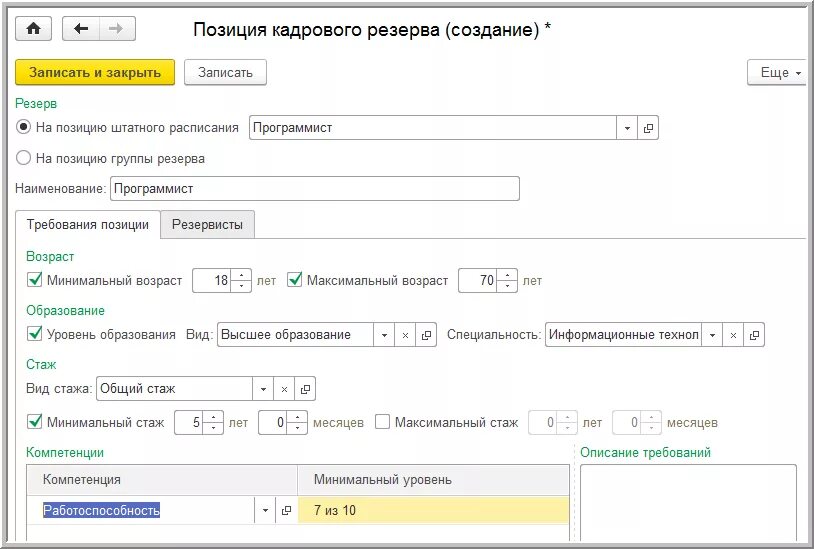Navigate back with the left arrow
This screenshot has height=549, width=814.
81,29
